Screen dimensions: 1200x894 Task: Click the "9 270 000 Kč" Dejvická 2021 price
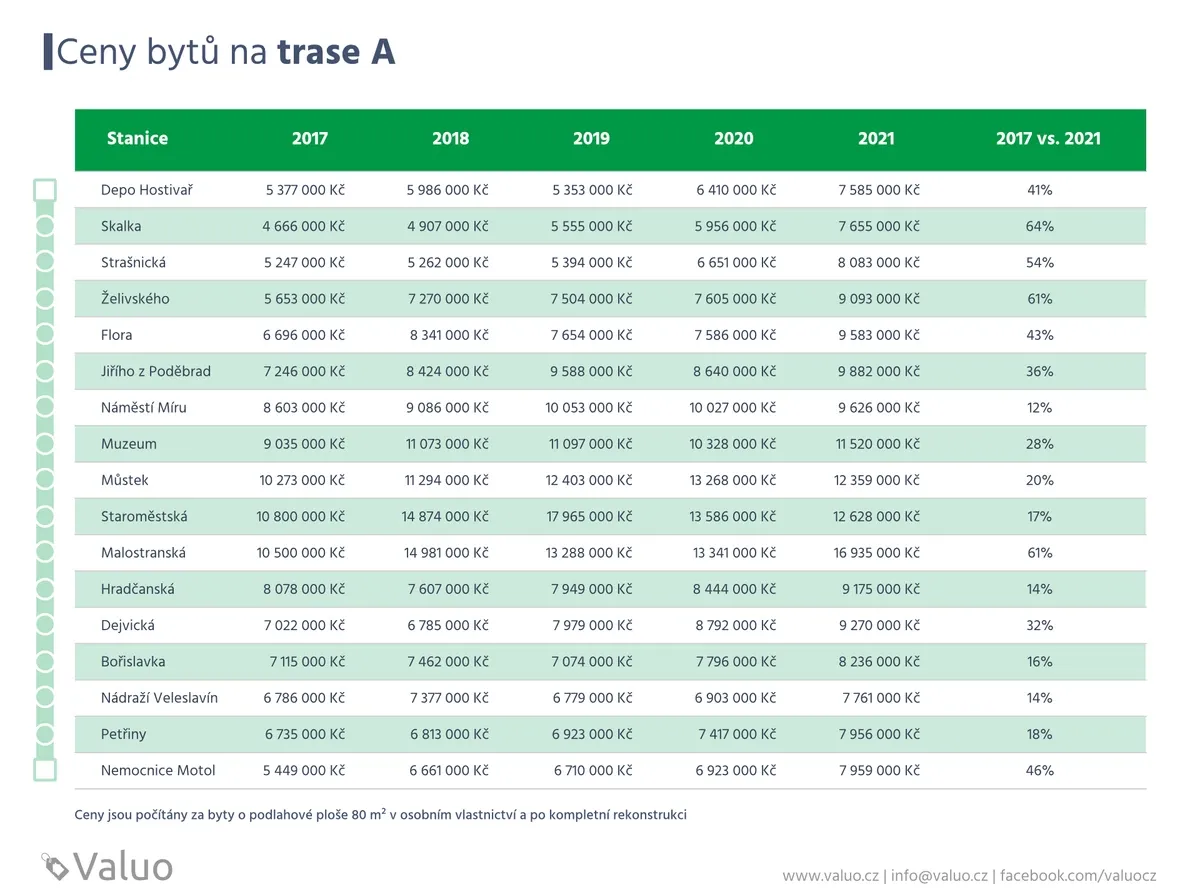(x=880, y=625)
